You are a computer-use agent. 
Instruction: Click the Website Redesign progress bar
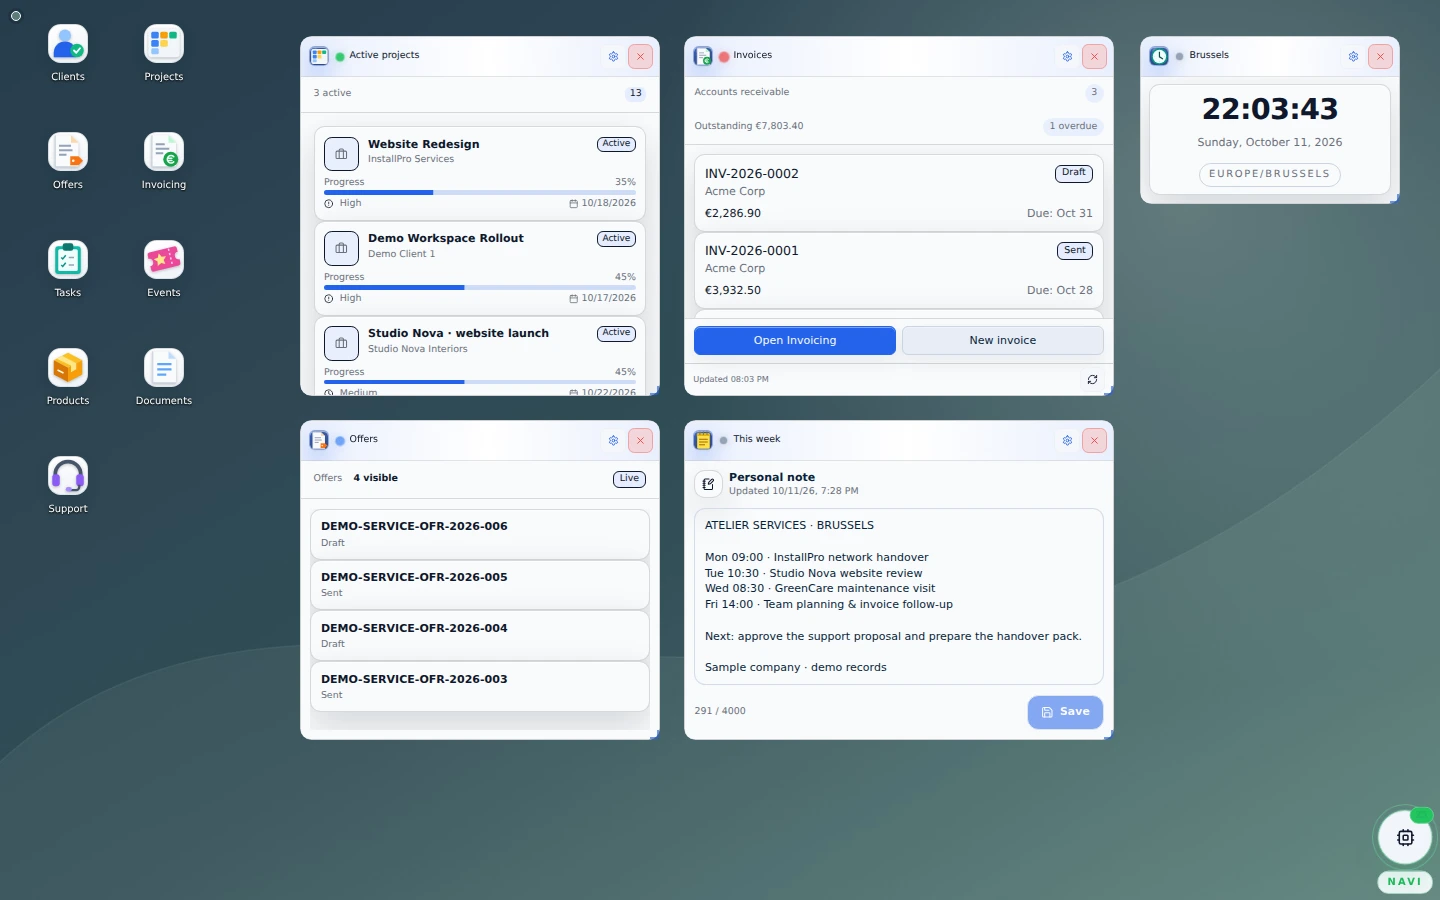click(480, 192)
